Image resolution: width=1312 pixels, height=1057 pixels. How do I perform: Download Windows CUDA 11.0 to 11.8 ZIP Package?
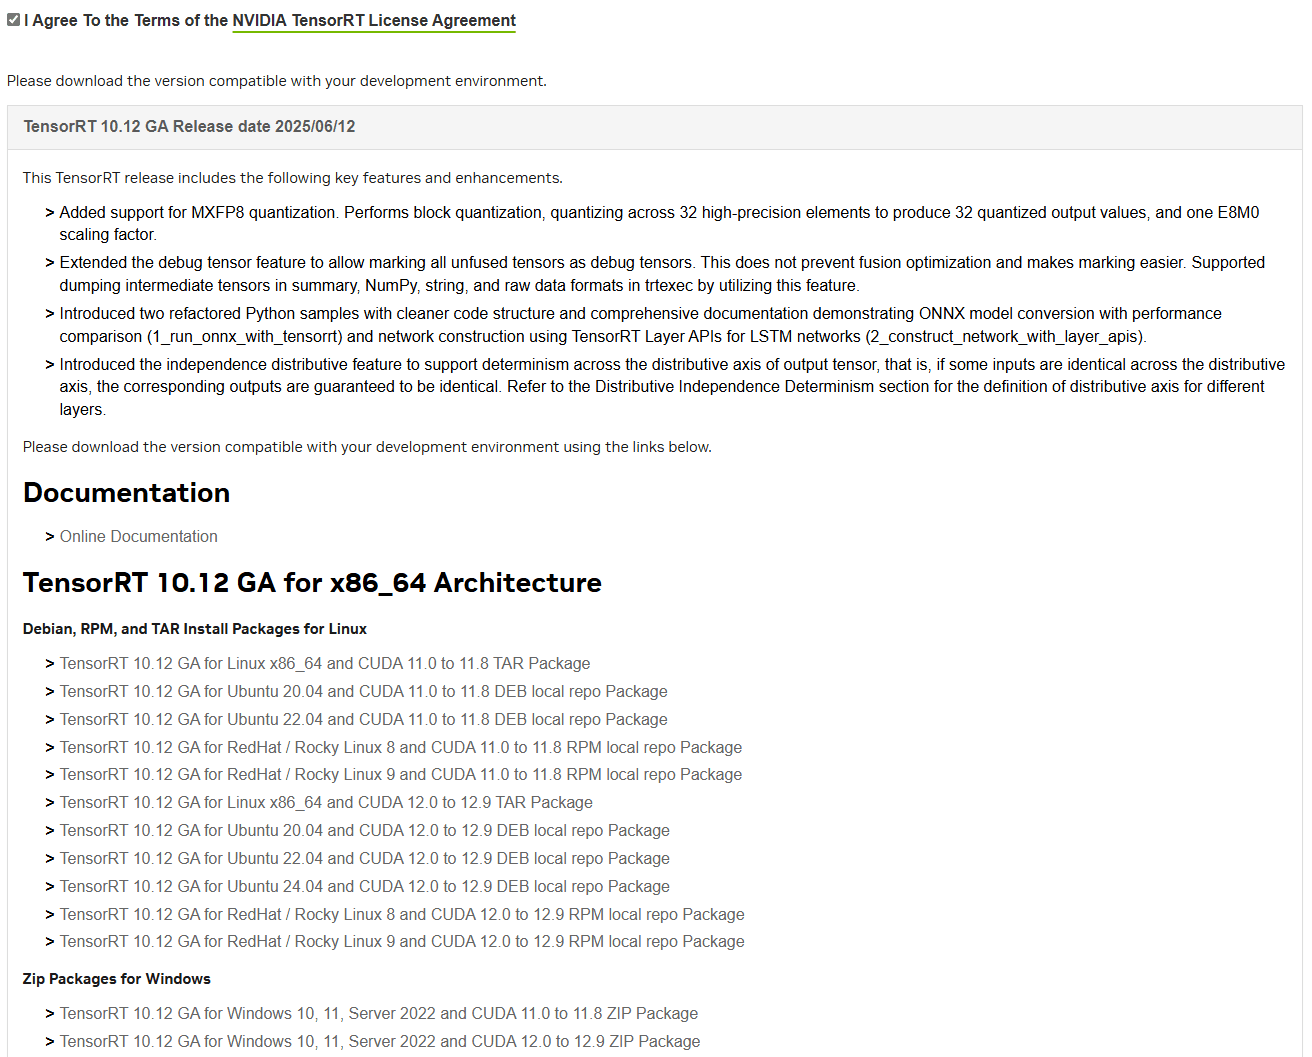(379, 1014)
